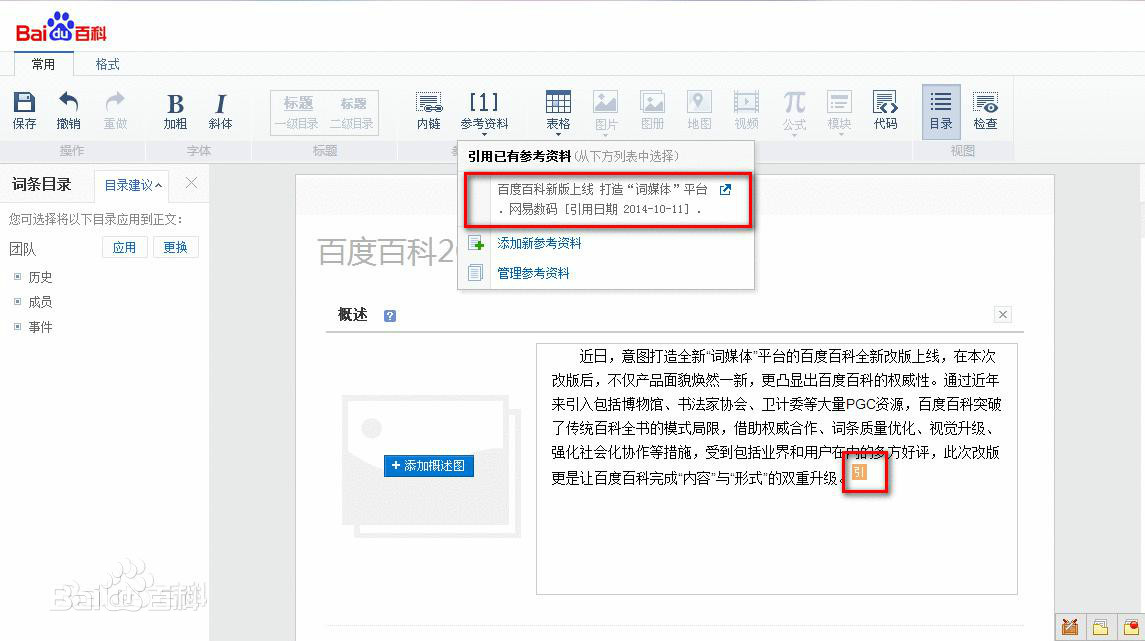Click the 保存 (Save) icon
Viewport: 1145px width, 641px height.
(23, 108)
